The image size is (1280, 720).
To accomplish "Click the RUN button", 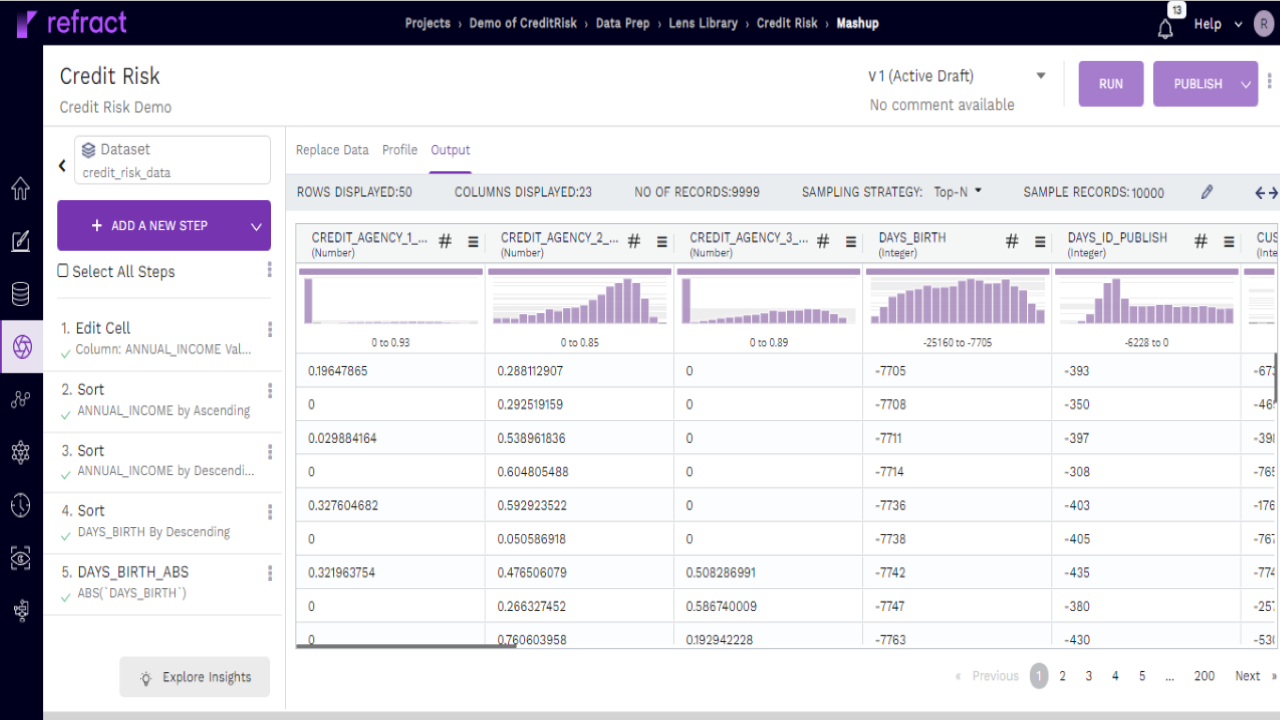I will [x=1110, y=83].
